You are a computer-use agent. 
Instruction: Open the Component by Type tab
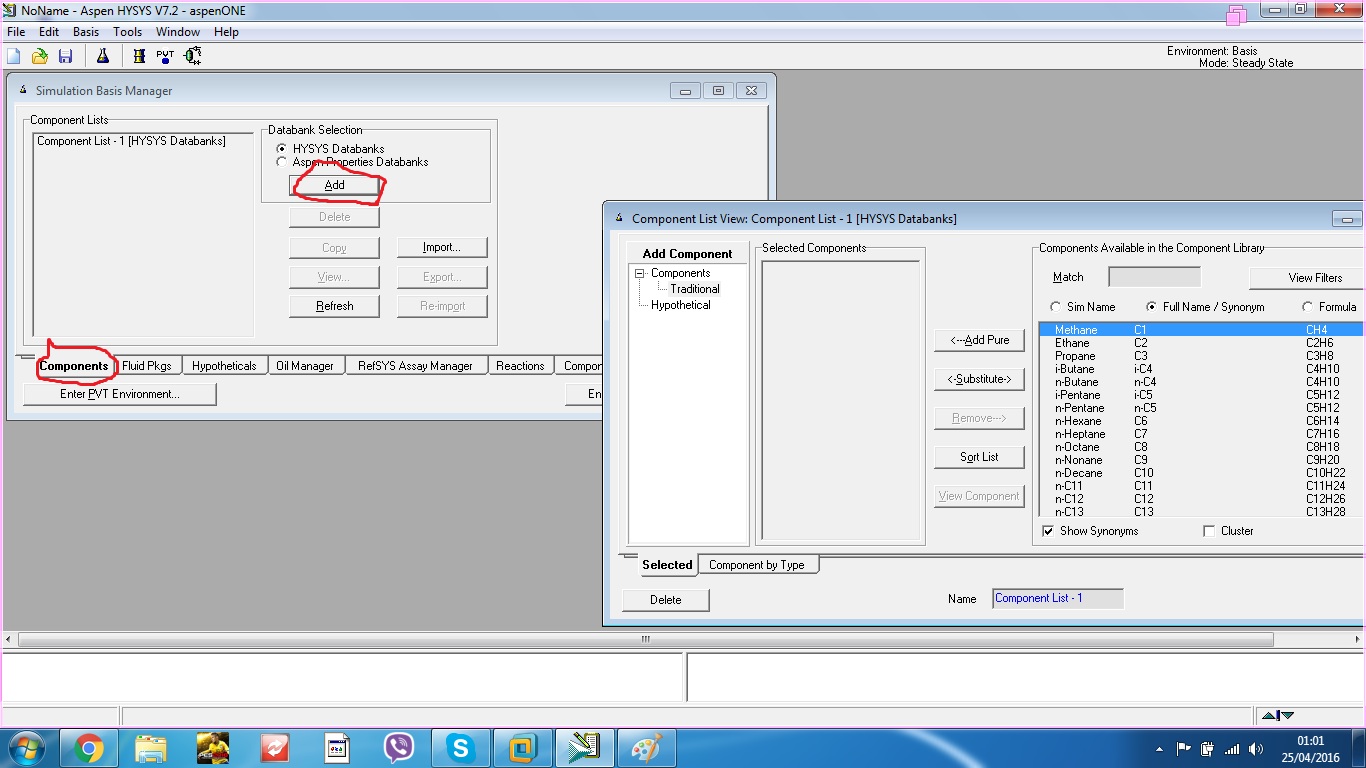758,565
